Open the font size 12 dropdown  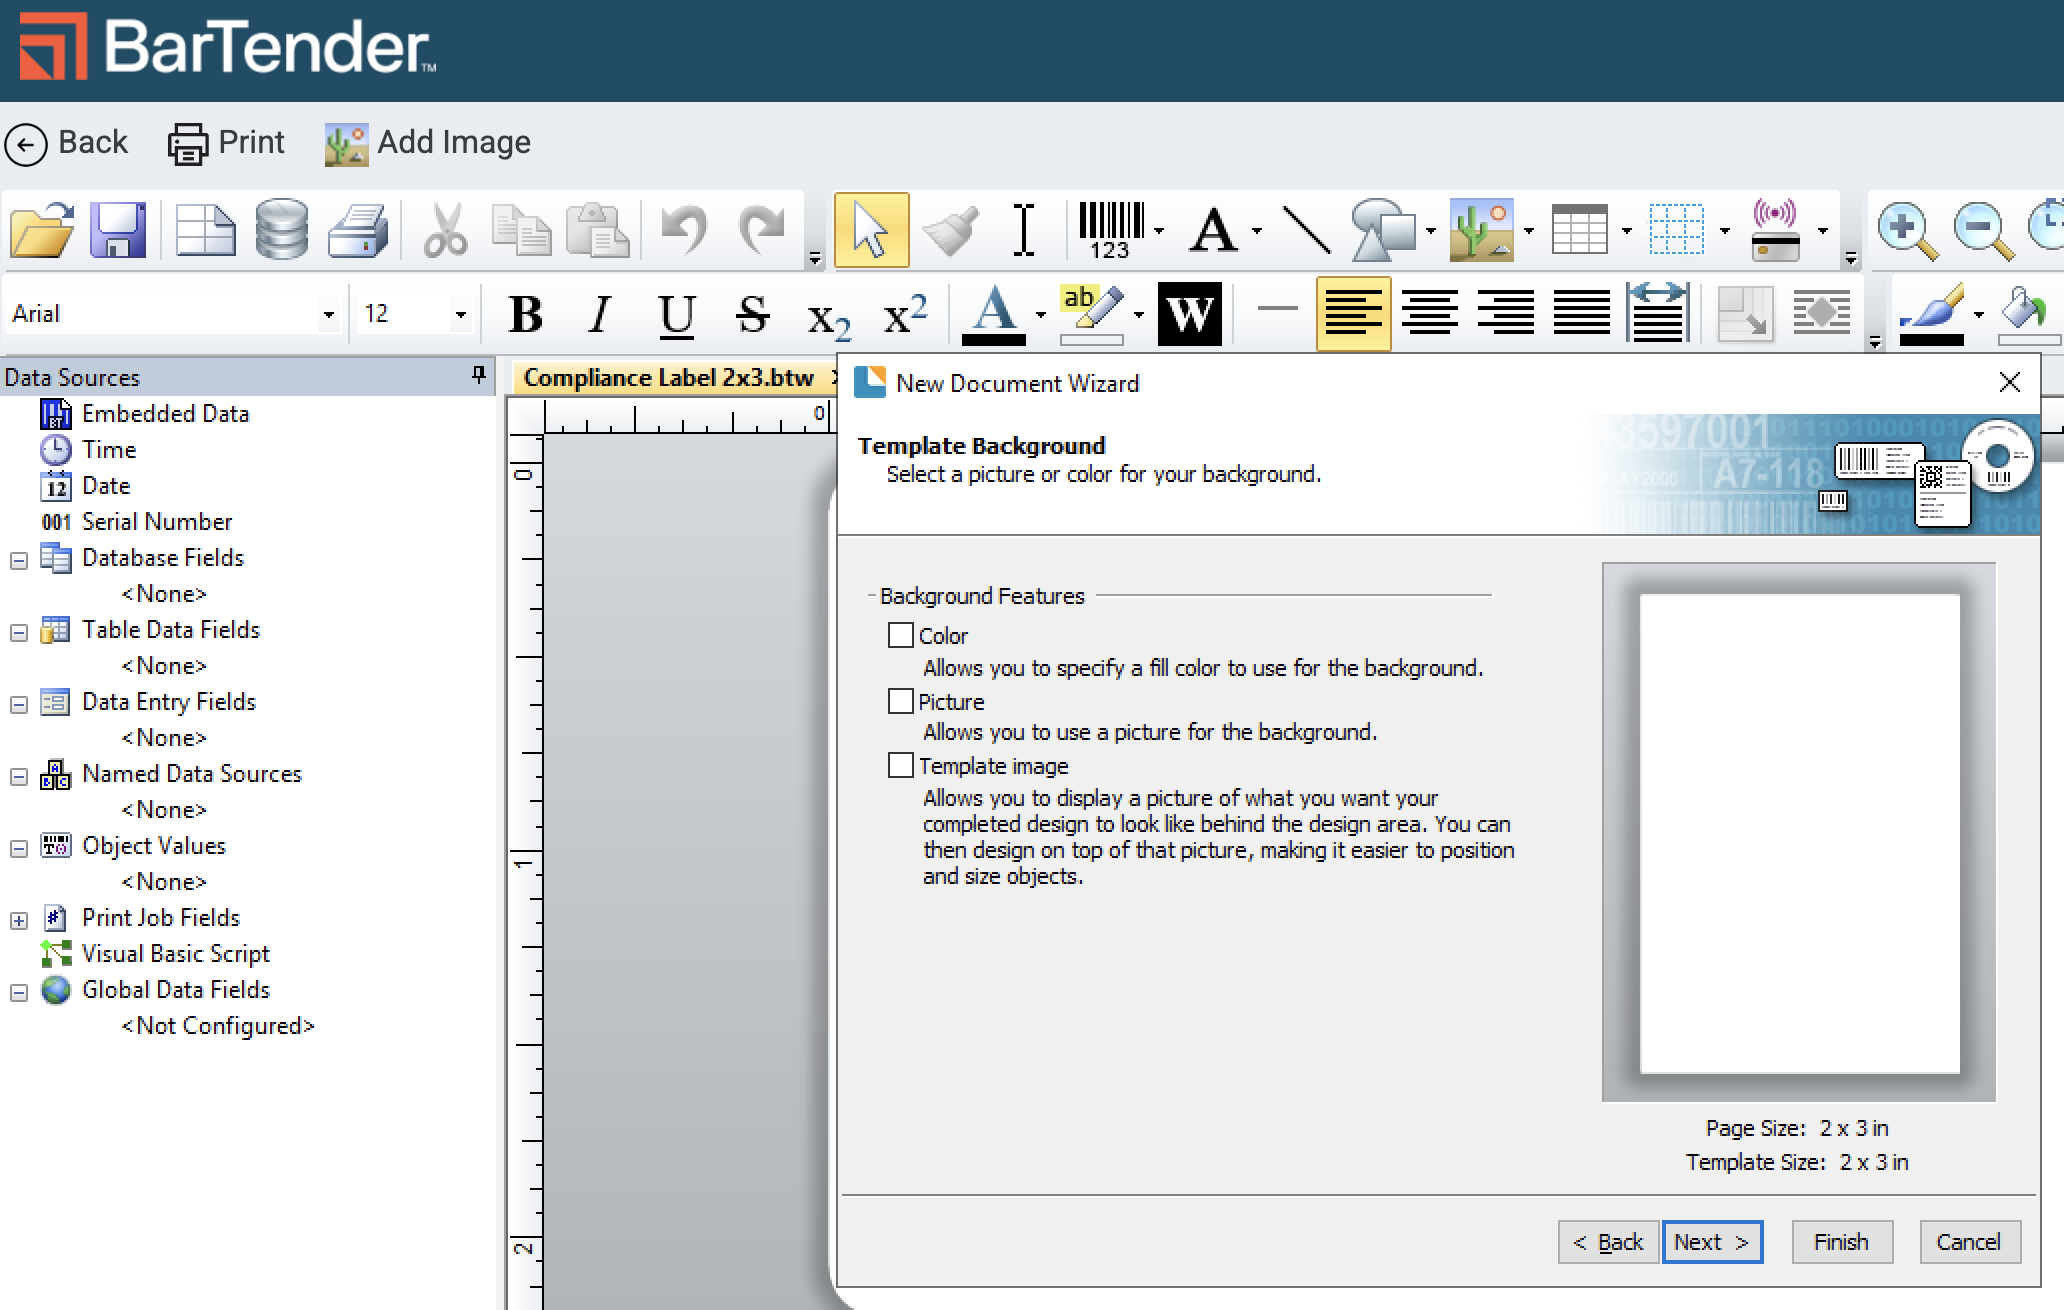click(x=460, y=315)
